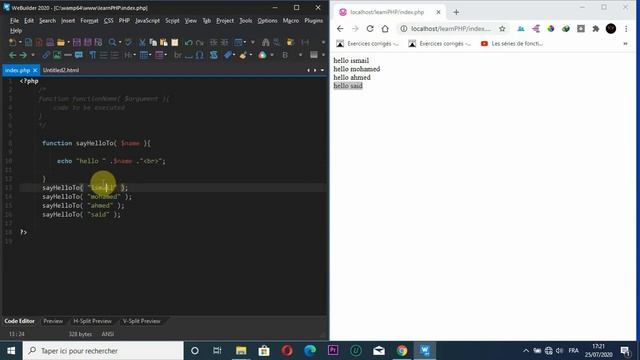
Task: Open the JavaScript menu
Action: (147, 20)
